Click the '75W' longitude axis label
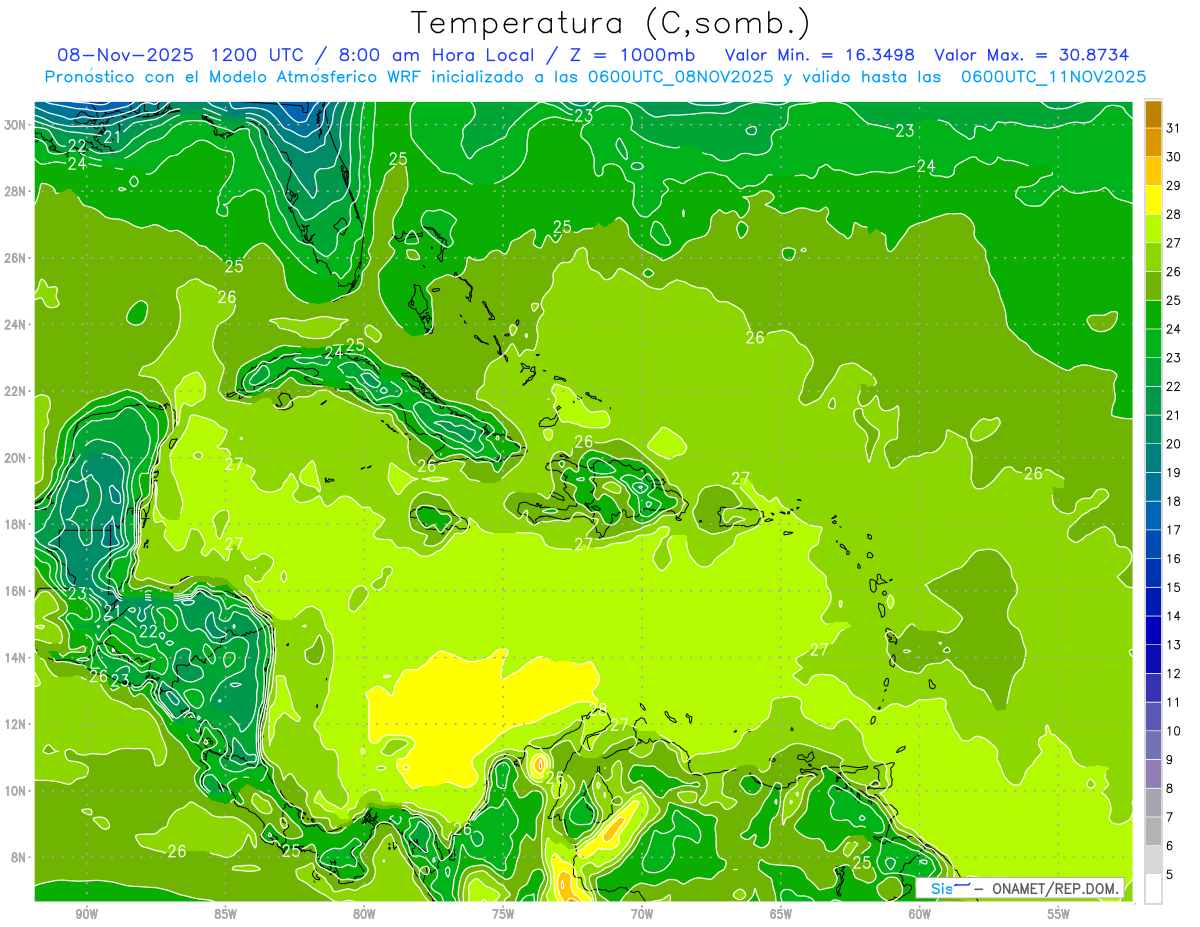1200x927 pixels. coord(503,914)
